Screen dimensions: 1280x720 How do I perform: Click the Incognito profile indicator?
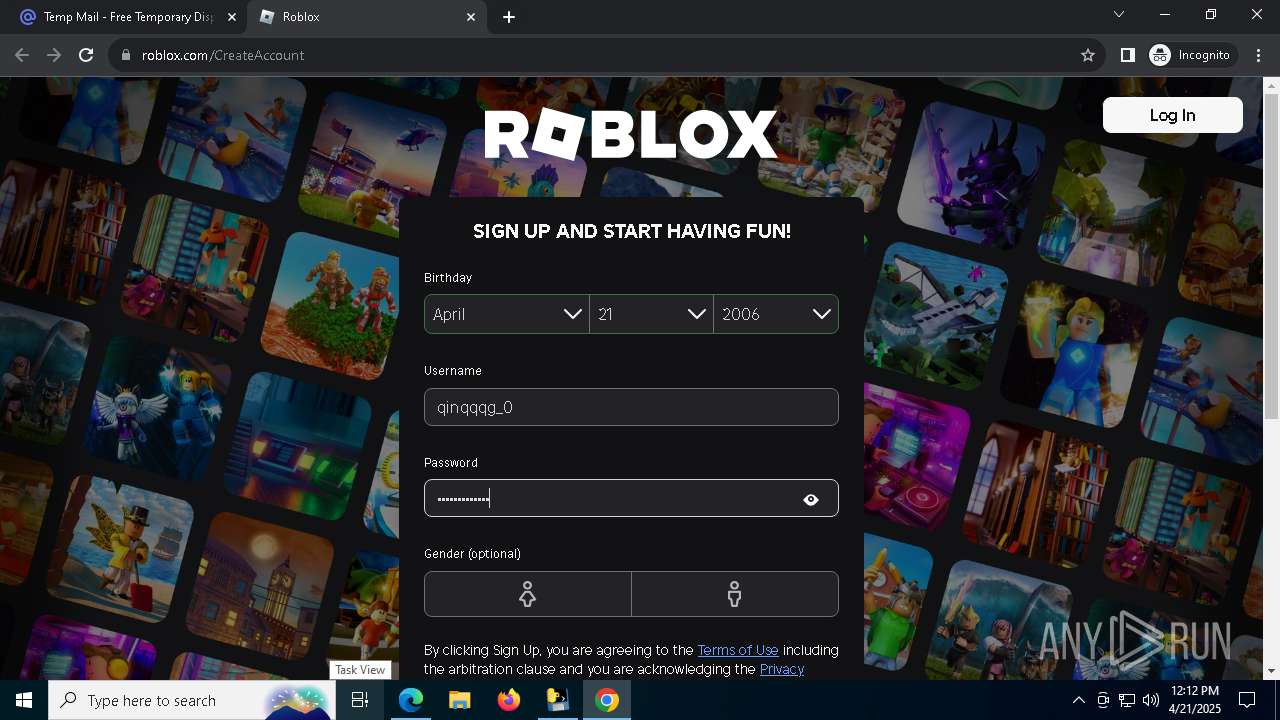pos(1192,55)
